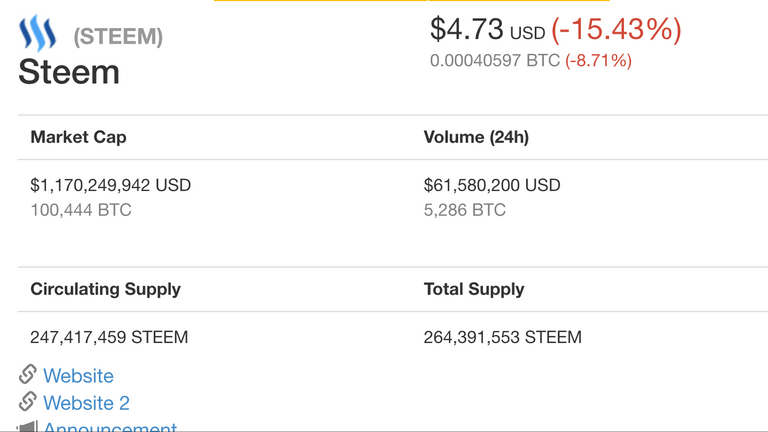Click the Circulating Supply header
The width and height of the screenshot is (768, 432).
click(105, 289)
